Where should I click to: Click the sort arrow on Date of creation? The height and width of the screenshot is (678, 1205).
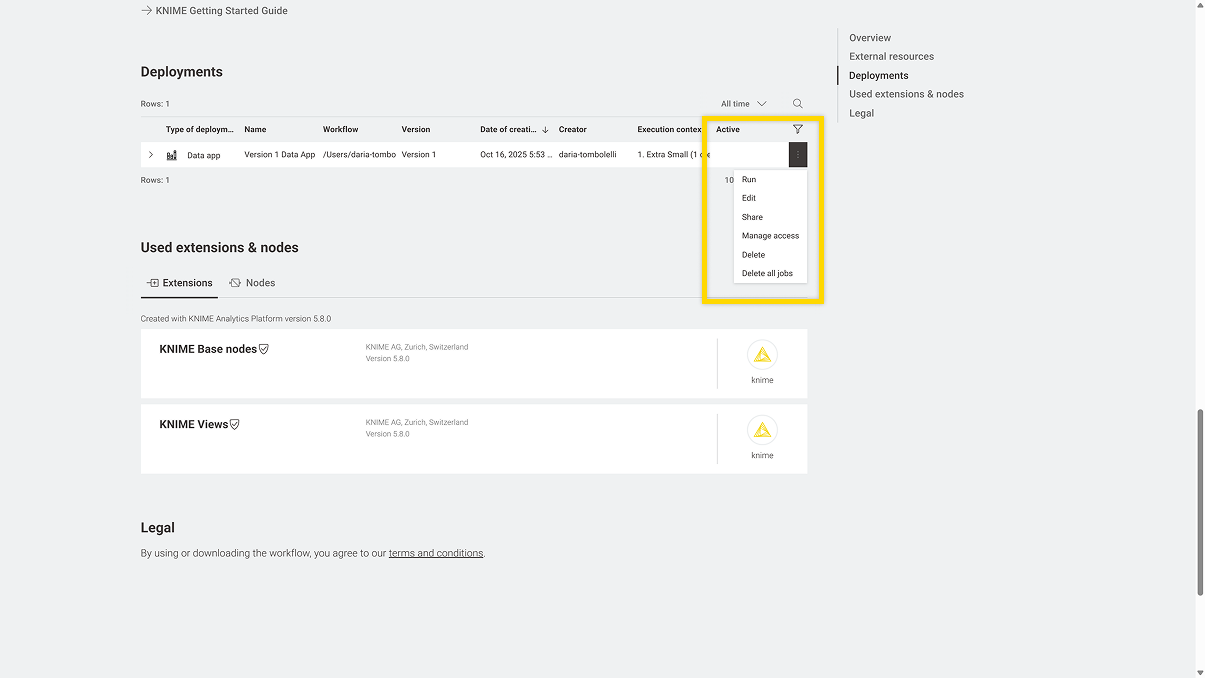[545, 130]
